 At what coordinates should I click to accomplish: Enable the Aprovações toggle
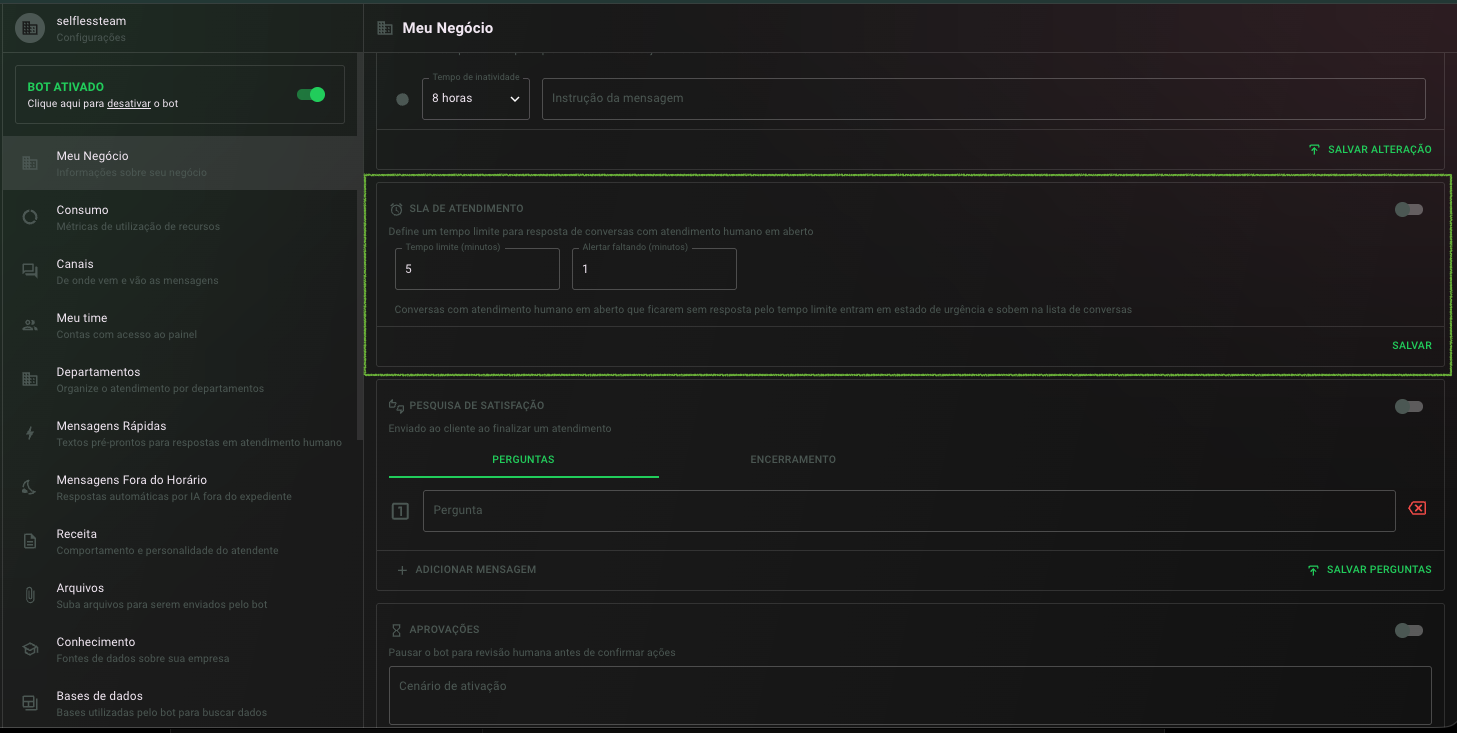click(1409, 630)
